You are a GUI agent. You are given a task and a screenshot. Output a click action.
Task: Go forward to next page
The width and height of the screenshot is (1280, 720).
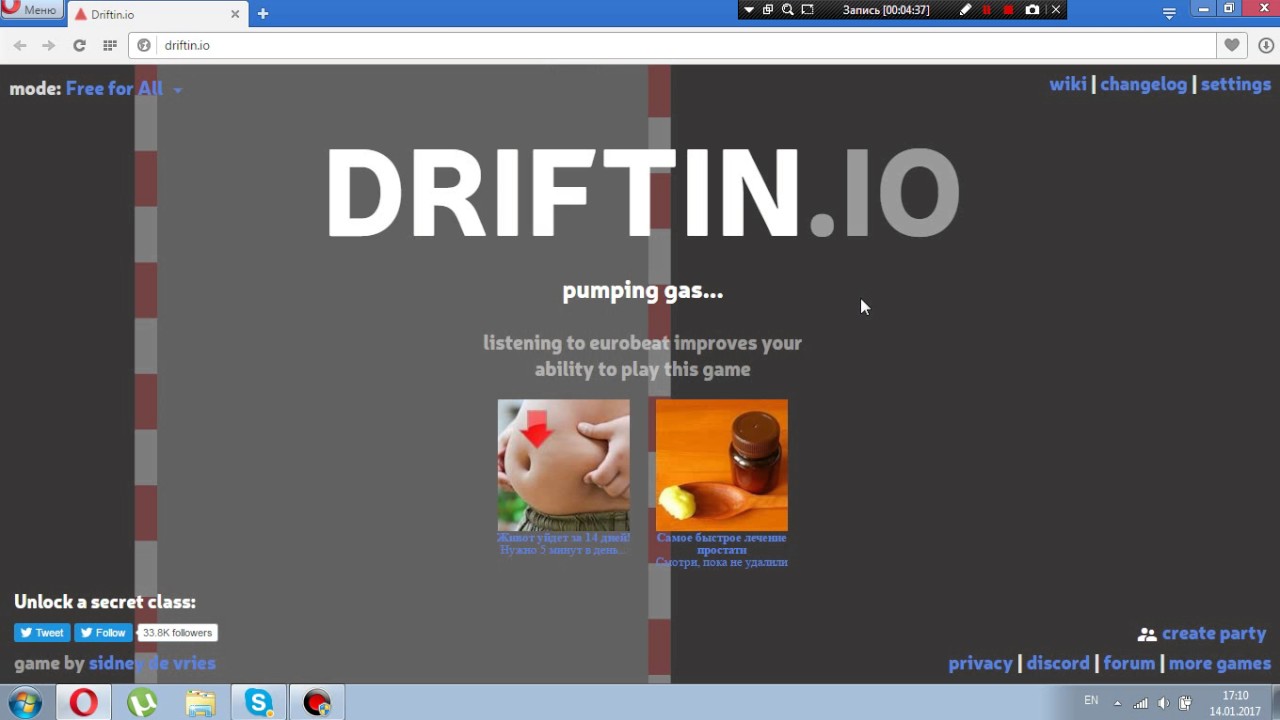48,45
